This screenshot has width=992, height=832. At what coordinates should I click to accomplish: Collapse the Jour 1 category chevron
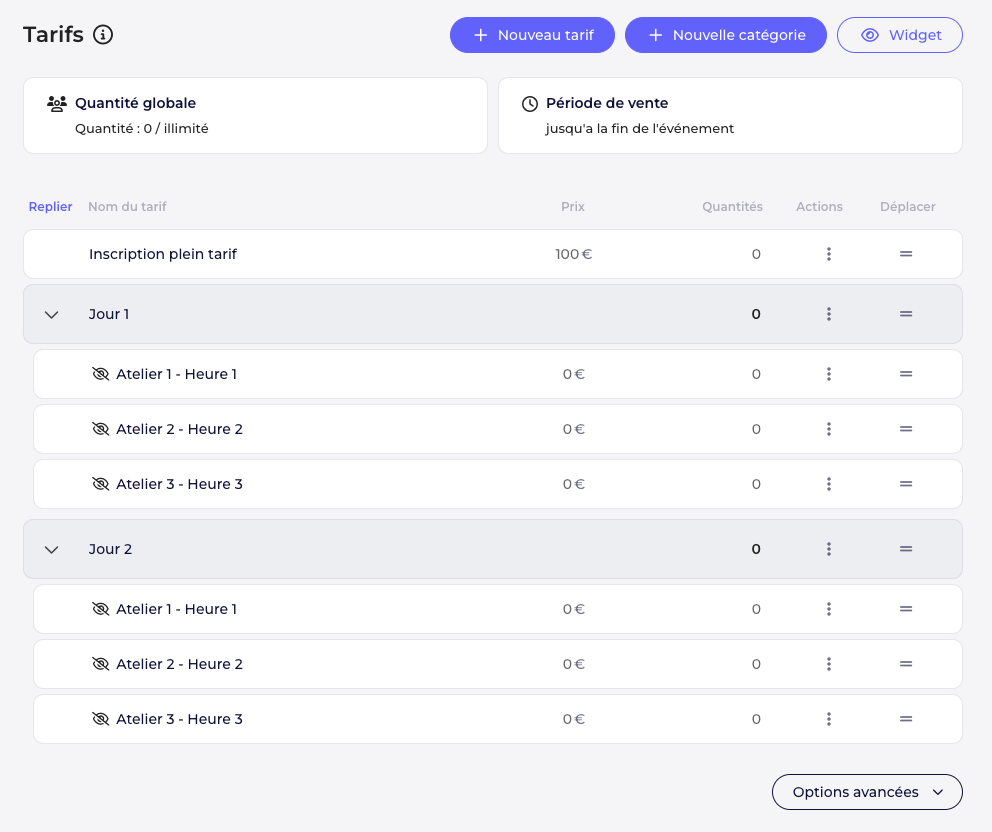click(52, 314)
